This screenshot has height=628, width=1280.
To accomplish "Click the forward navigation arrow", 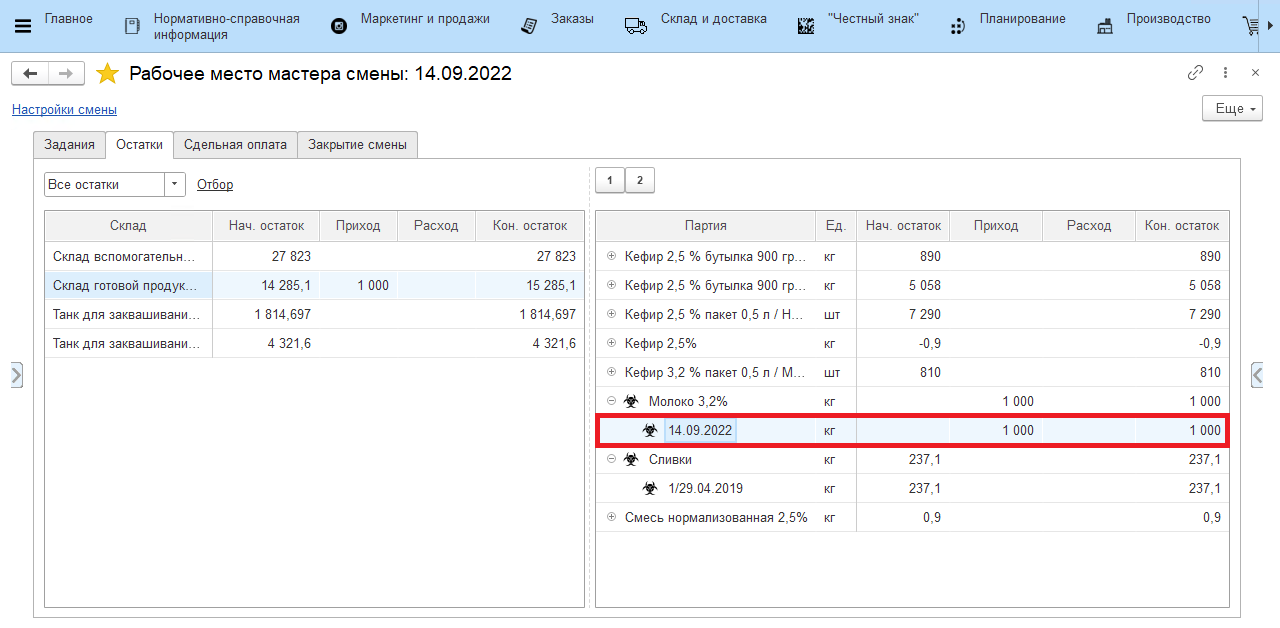I will 65,74.
